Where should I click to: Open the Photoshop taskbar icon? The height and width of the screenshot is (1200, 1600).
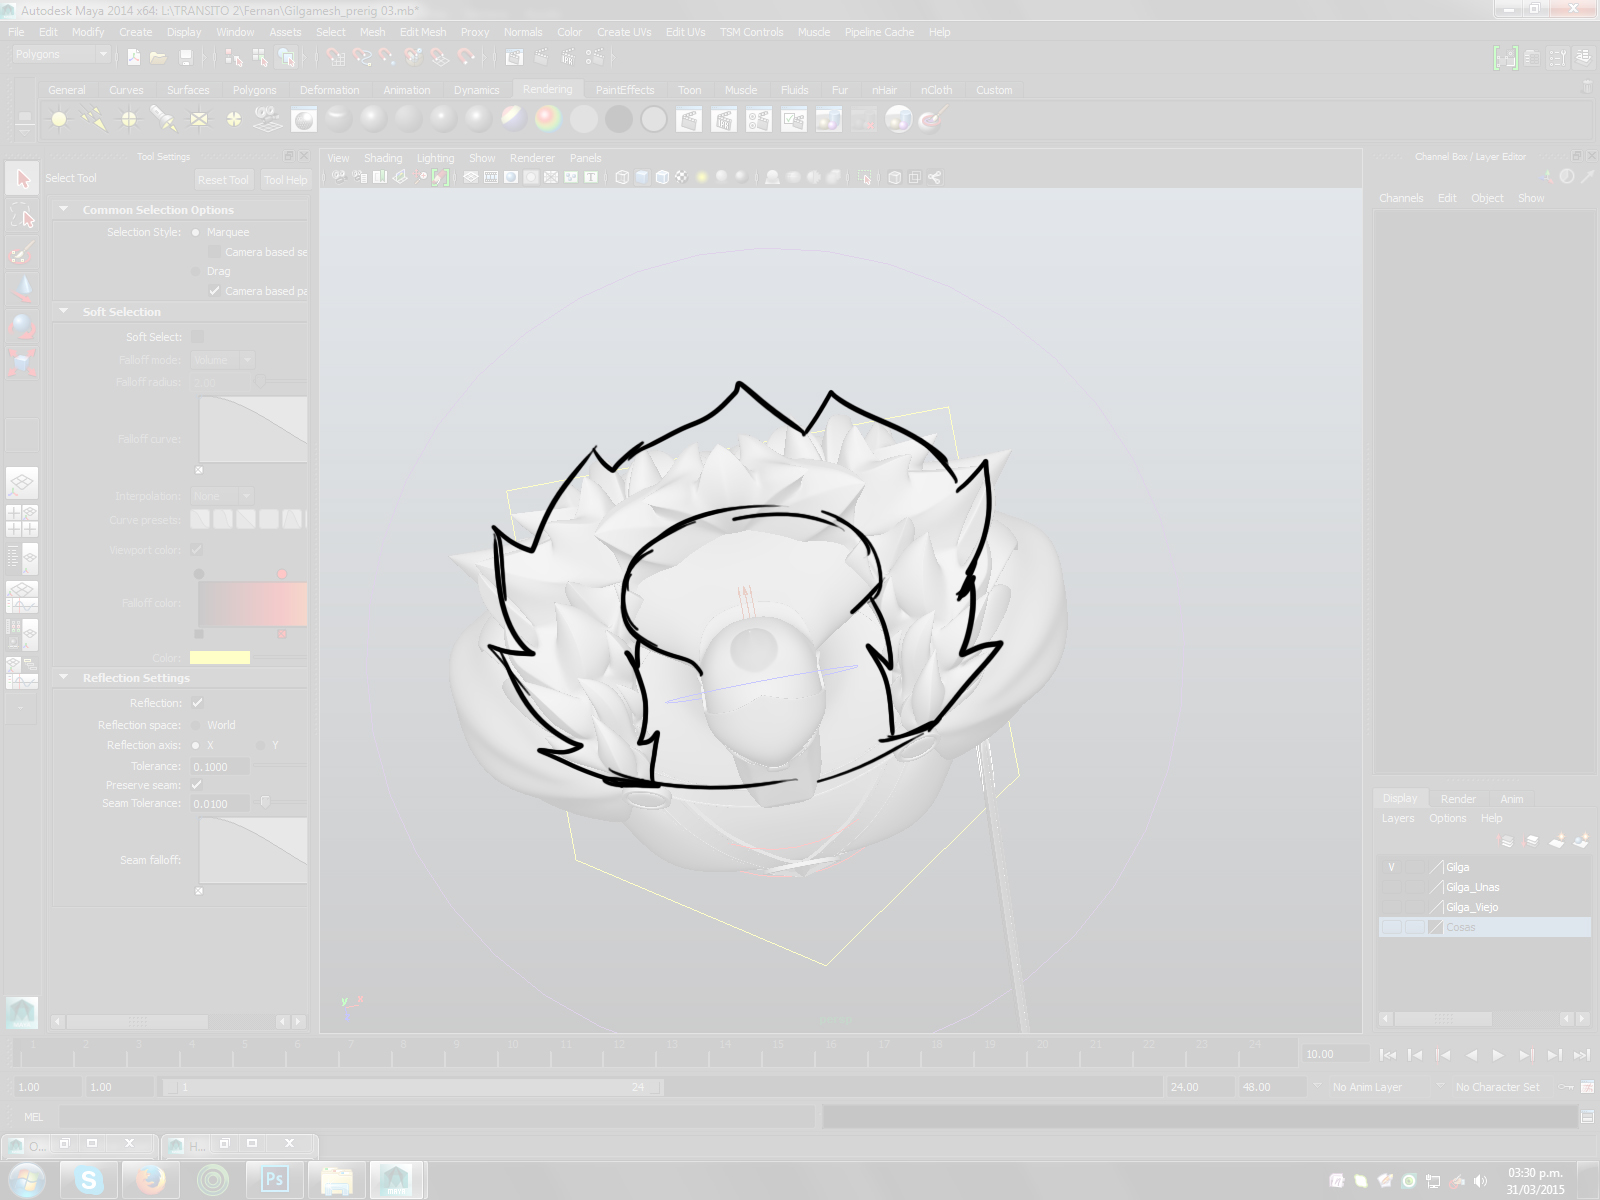(273, 1180)
